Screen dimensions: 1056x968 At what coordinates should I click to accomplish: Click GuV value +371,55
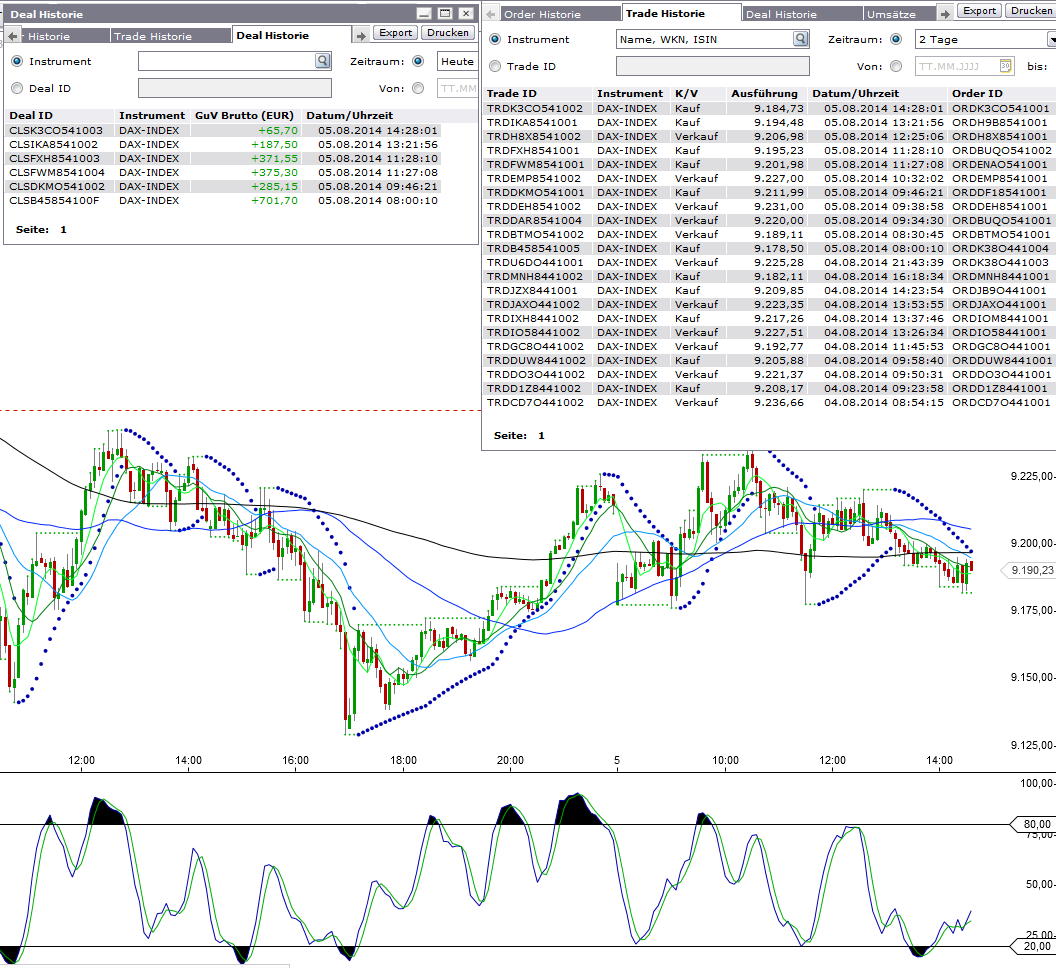[x=274, y=158]
